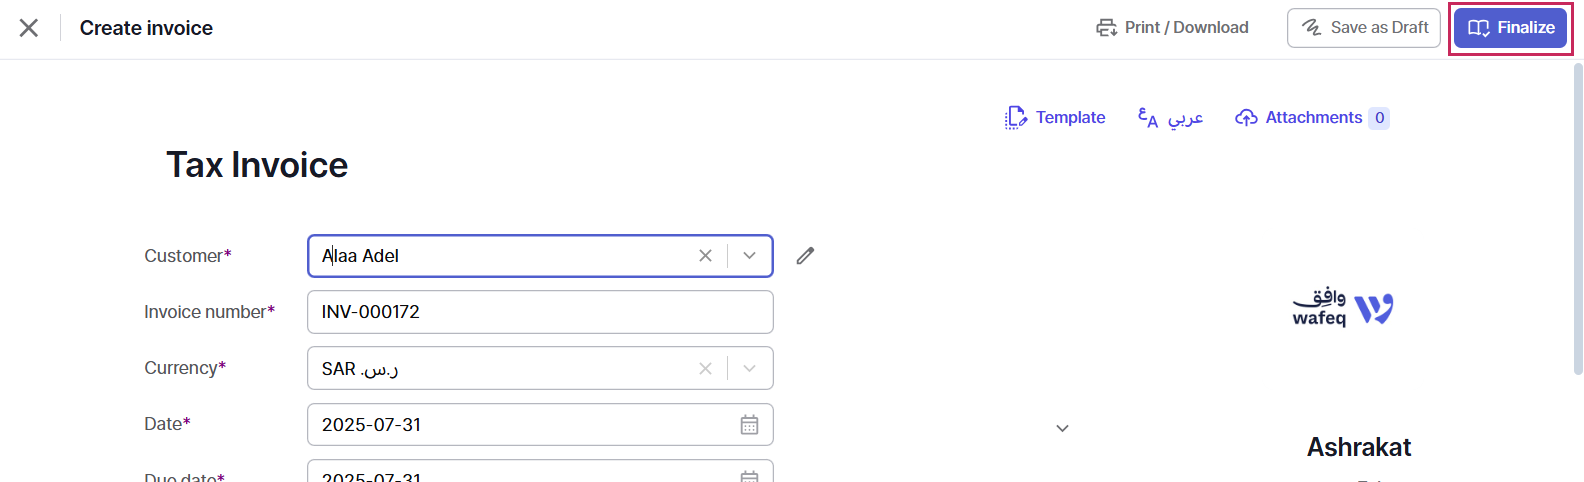Open the Due date calendar icon
The image size is (1584, 482).
(749, 476)
